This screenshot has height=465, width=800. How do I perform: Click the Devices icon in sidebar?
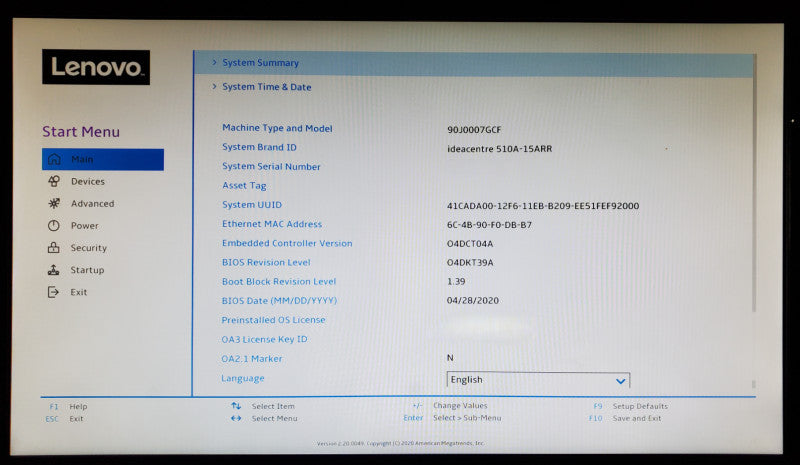[54, 181]
